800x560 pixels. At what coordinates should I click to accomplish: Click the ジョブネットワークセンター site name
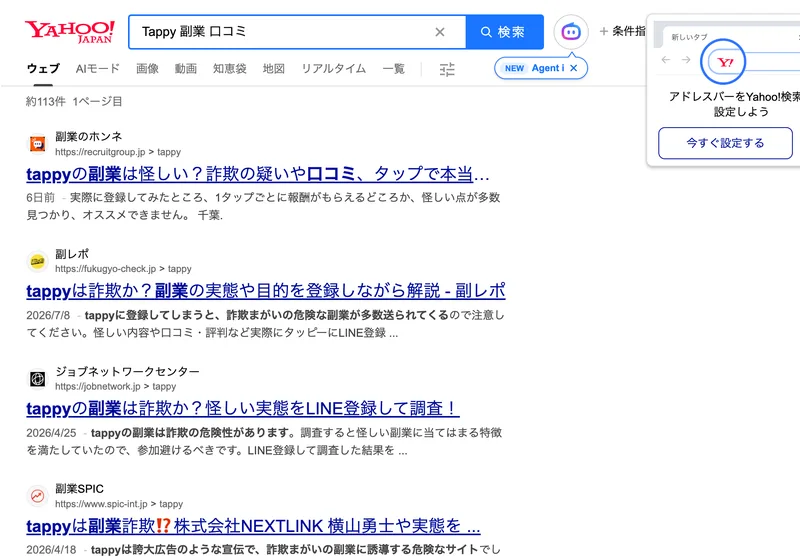pyautogui.click(x=128, y=371)
